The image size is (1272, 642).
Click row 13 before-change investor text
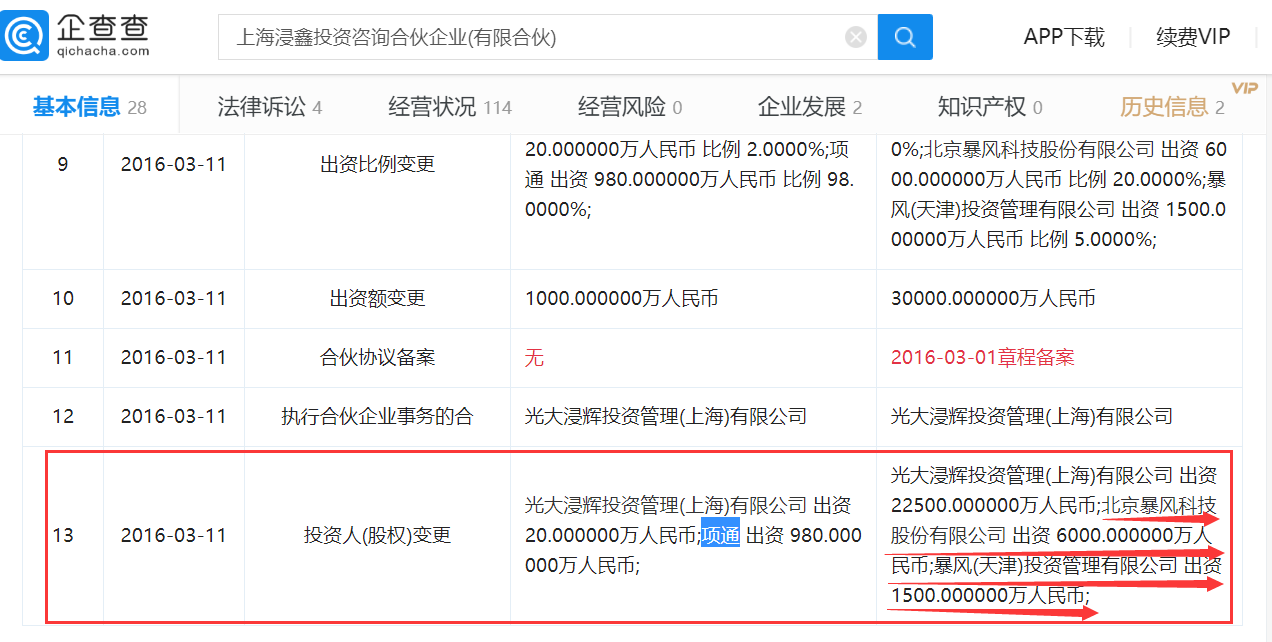[x=693, y=535]
